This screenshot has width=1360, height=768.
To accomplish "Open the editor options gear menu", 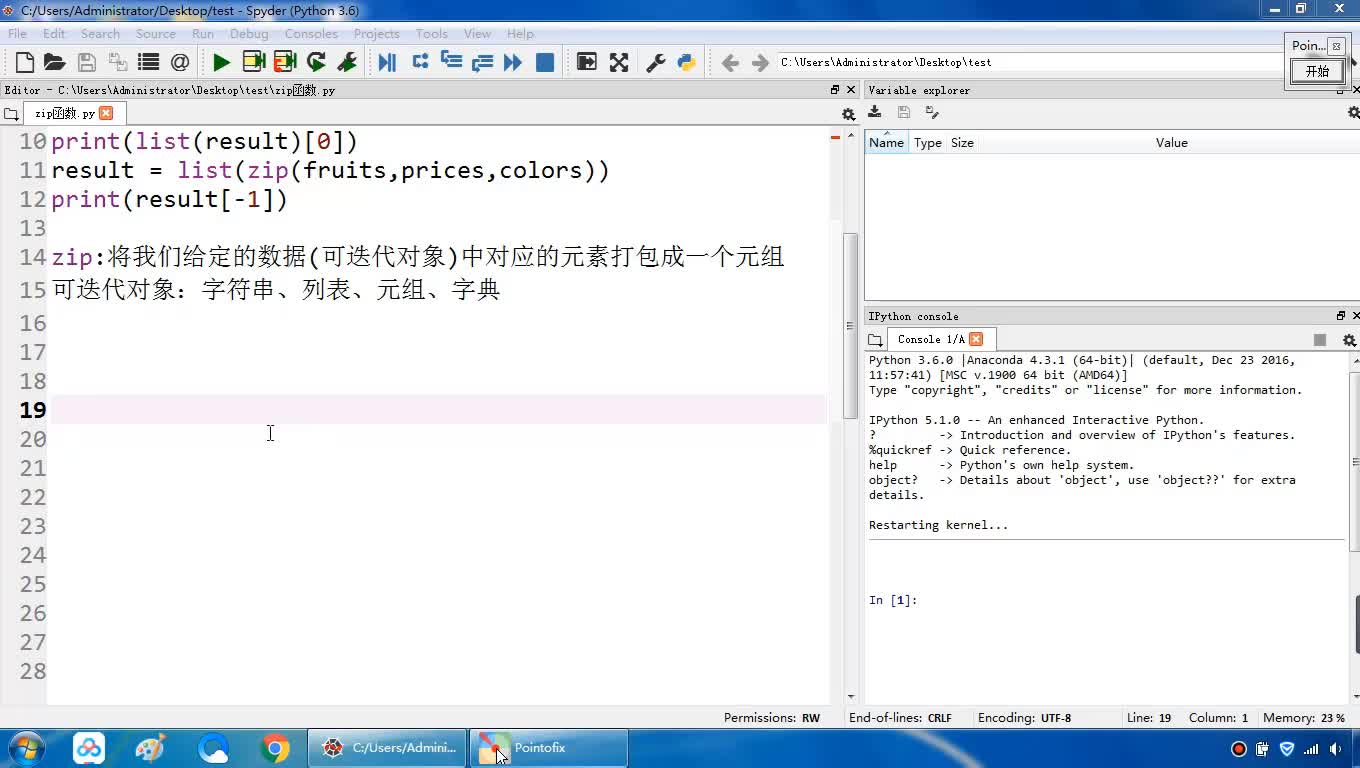I will (848, 114).
